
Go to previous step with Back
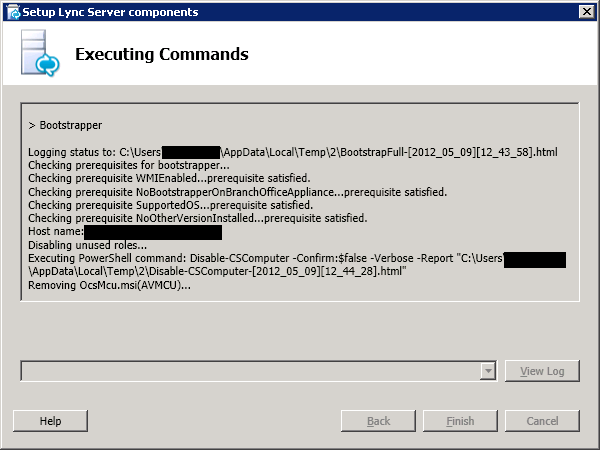378,421
